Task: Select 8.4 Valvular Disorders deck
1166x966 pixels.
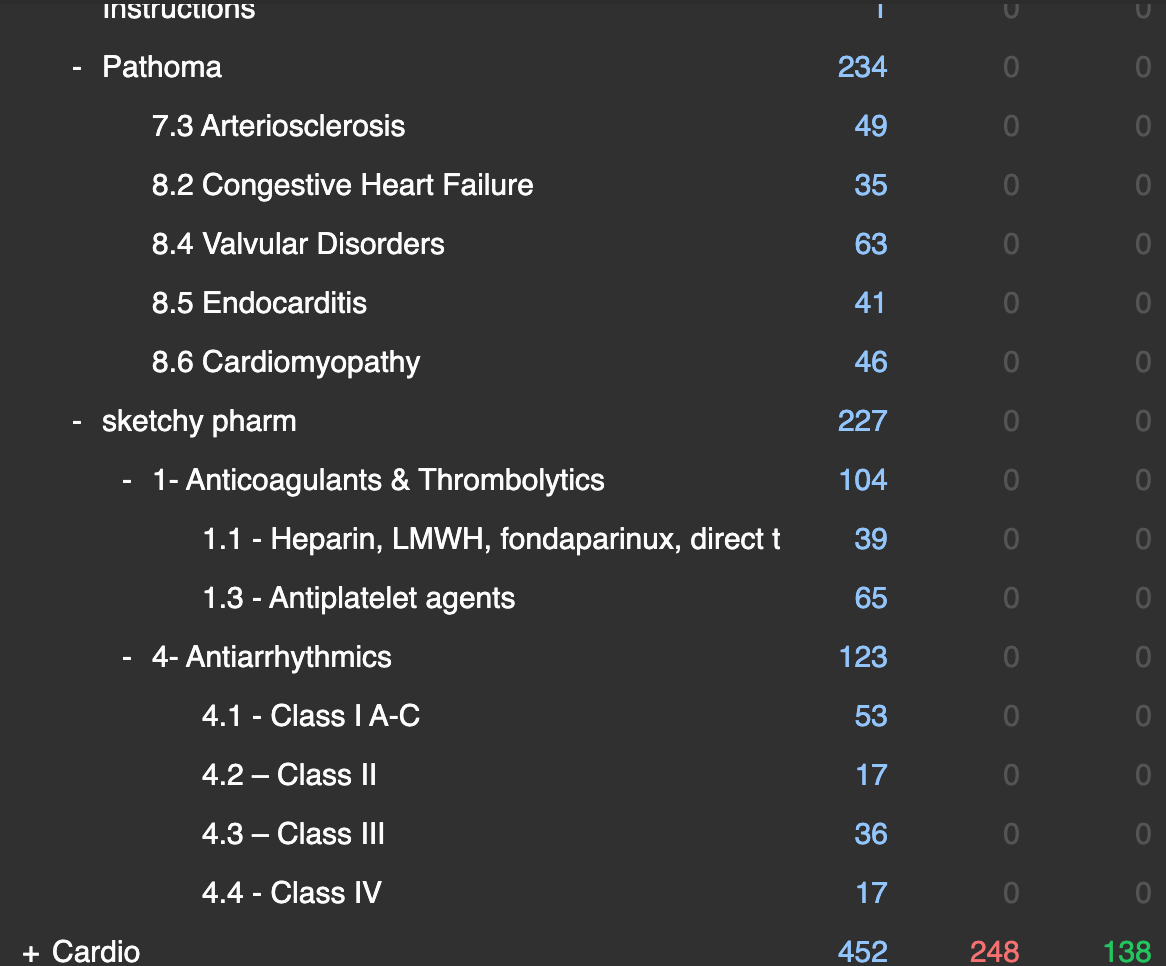Action: pos(298,245)
